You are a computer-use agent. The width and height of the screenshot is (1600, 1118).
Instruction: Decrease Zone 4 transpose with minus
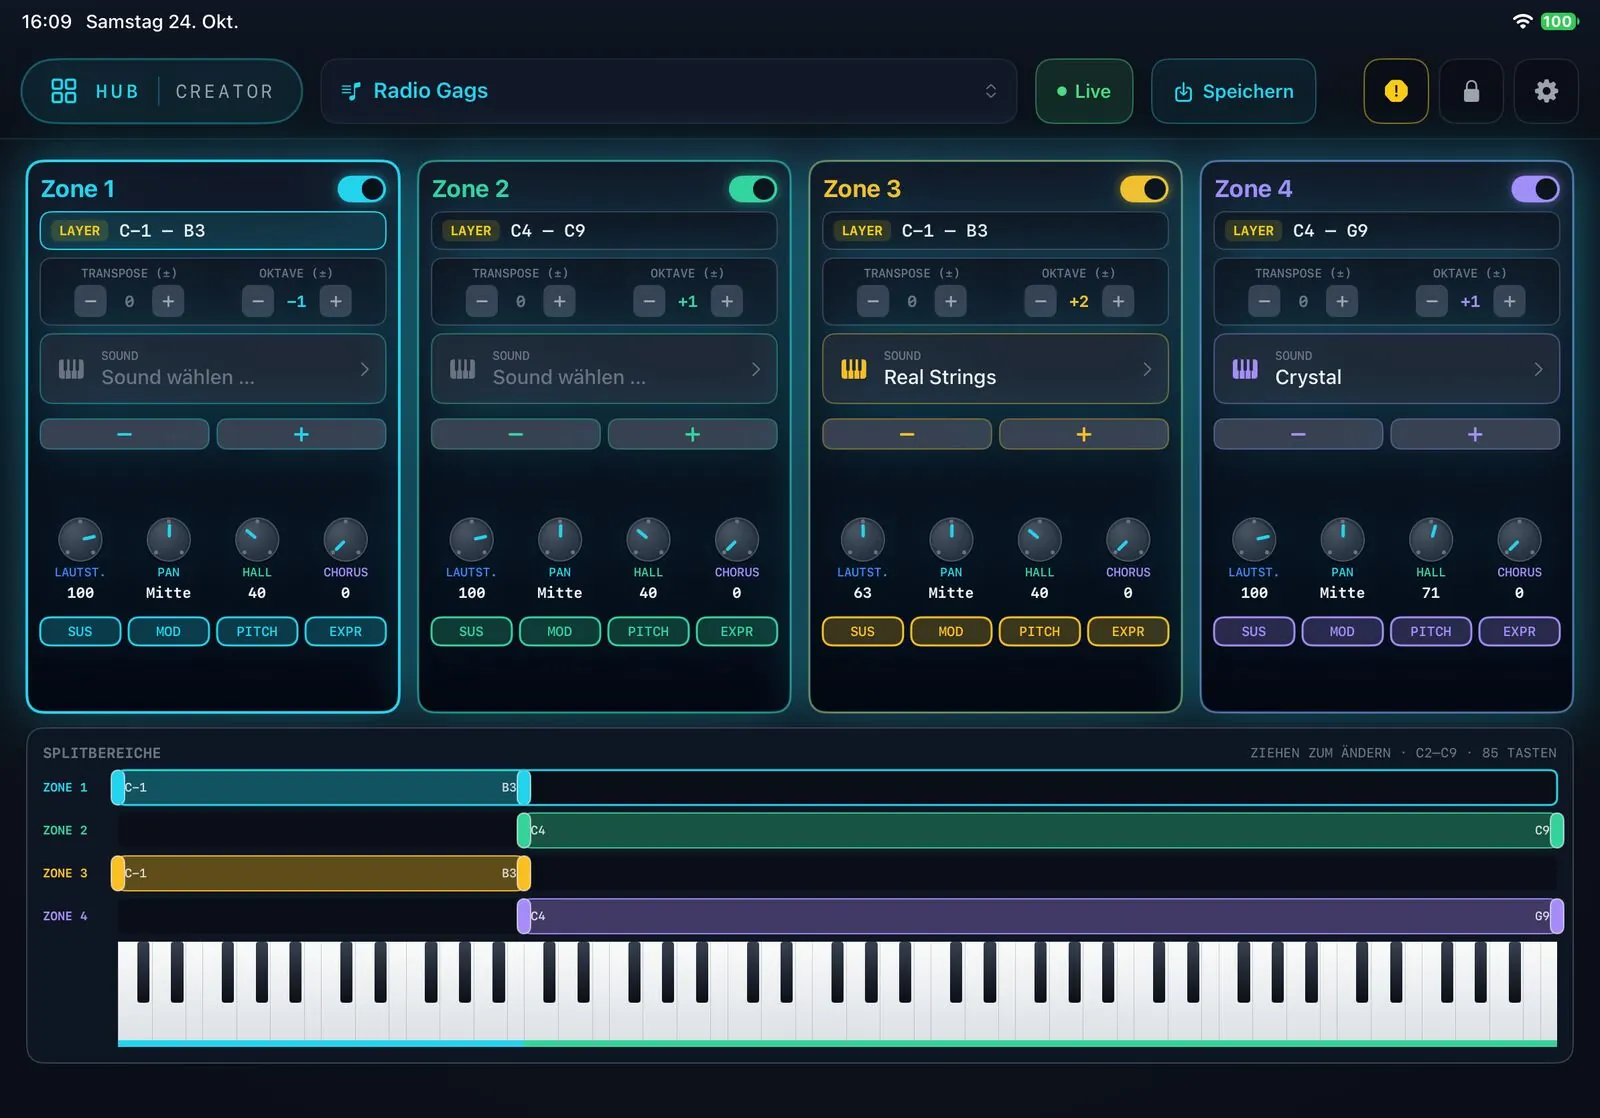(x=1264, y=301)
